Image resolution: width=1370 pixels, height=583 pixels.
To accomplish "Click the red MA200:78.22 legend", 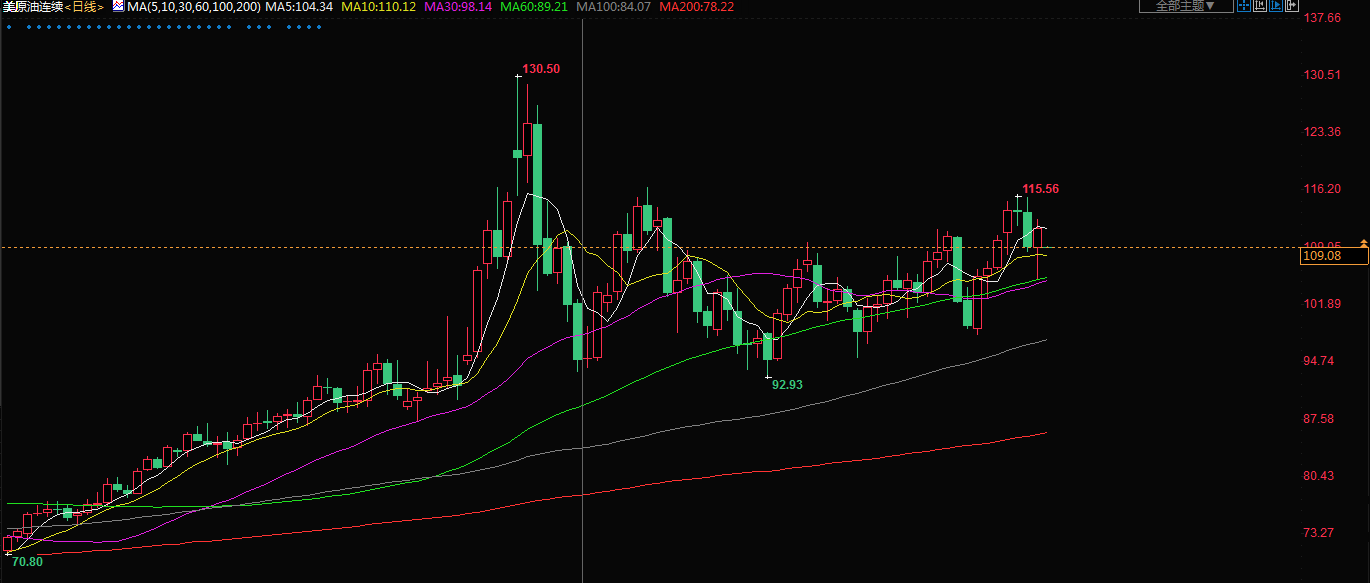I will click(x=696, y=7).
